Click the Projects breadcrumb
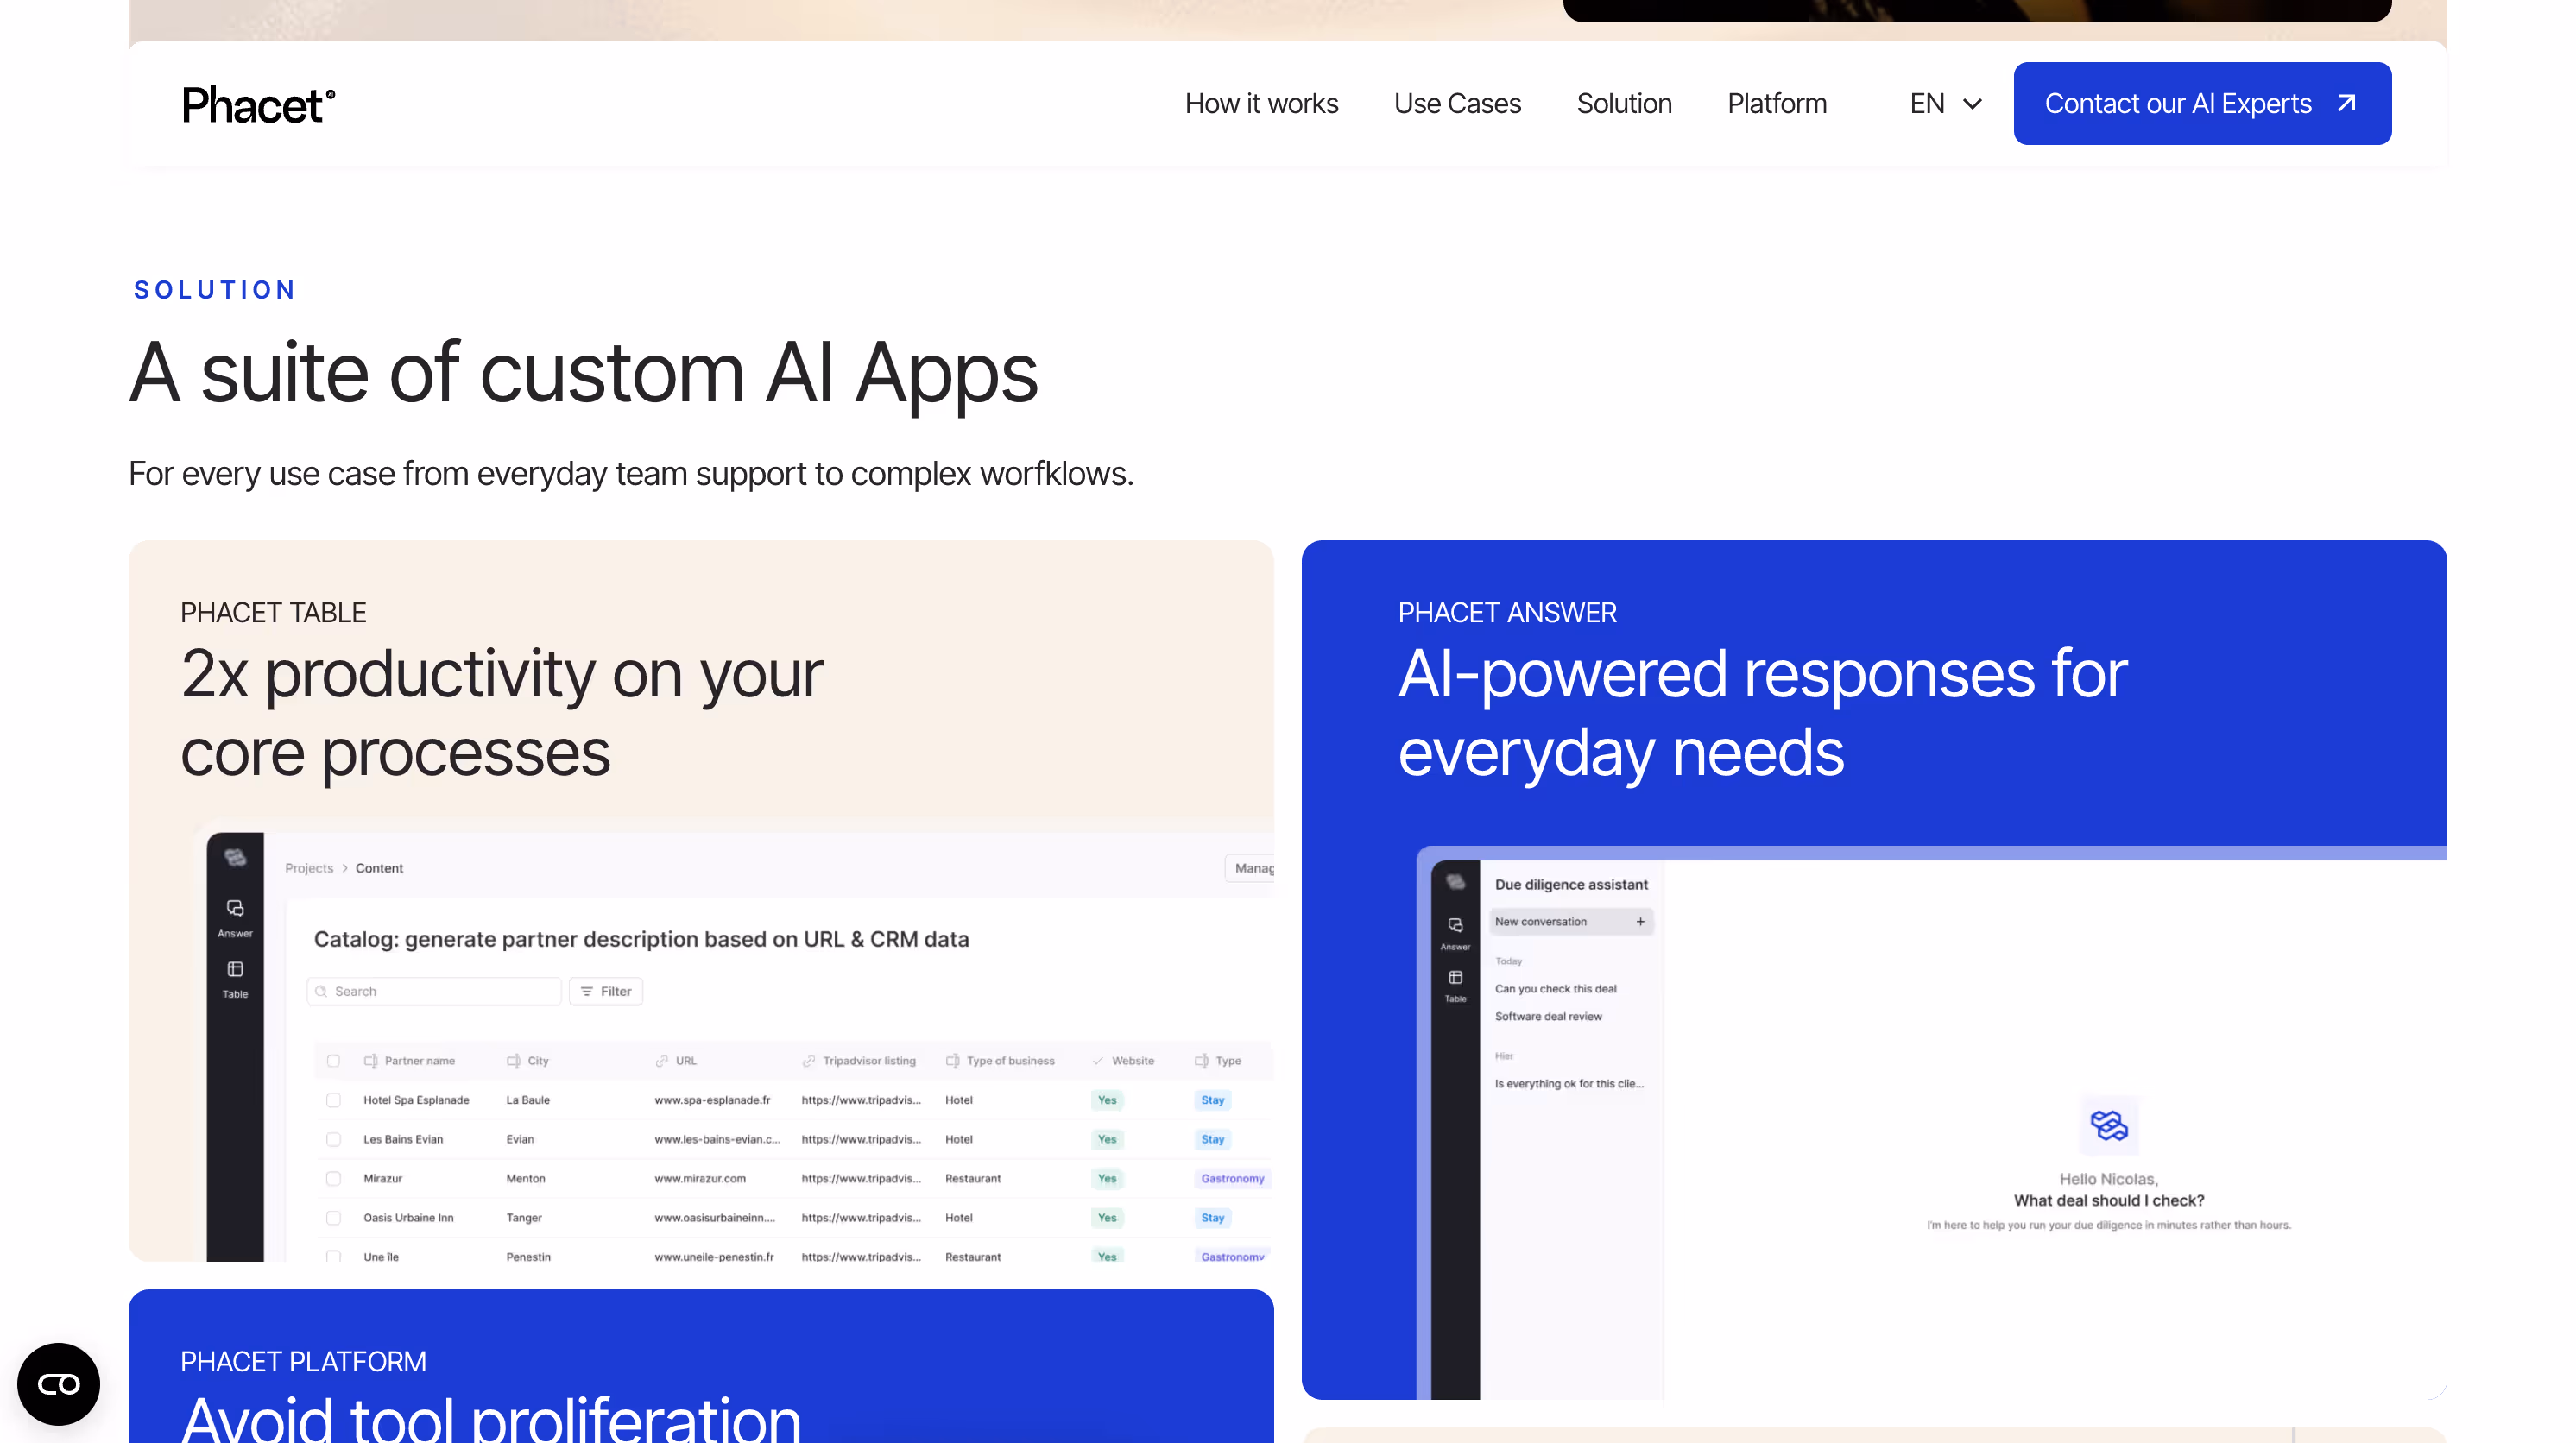This screenshot has width=2576, height=1443. (309, 868)
